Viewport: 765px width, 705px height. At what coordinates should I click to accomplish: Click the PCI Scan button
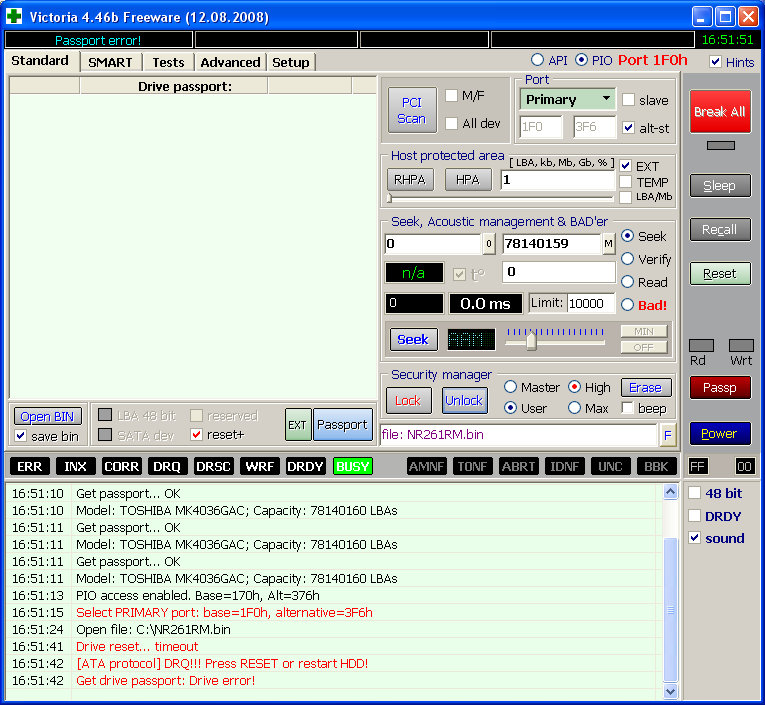(412, 110)
